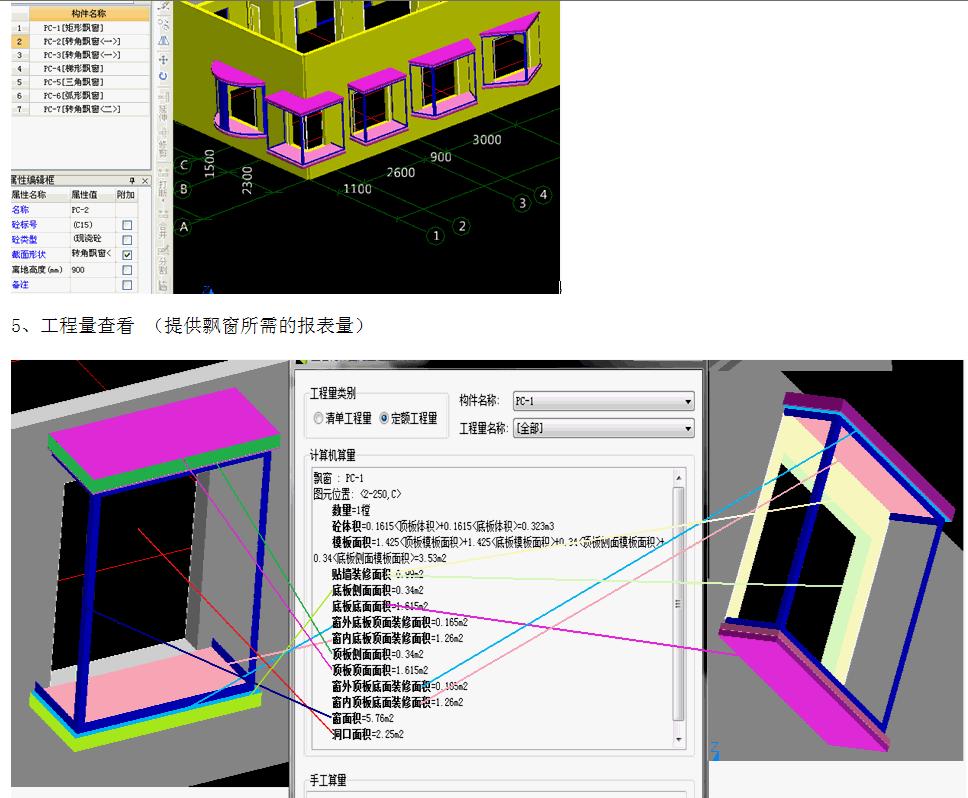Click the 砼体积 result line
Viewport: 968px width, 798px height.
(443, 526)
